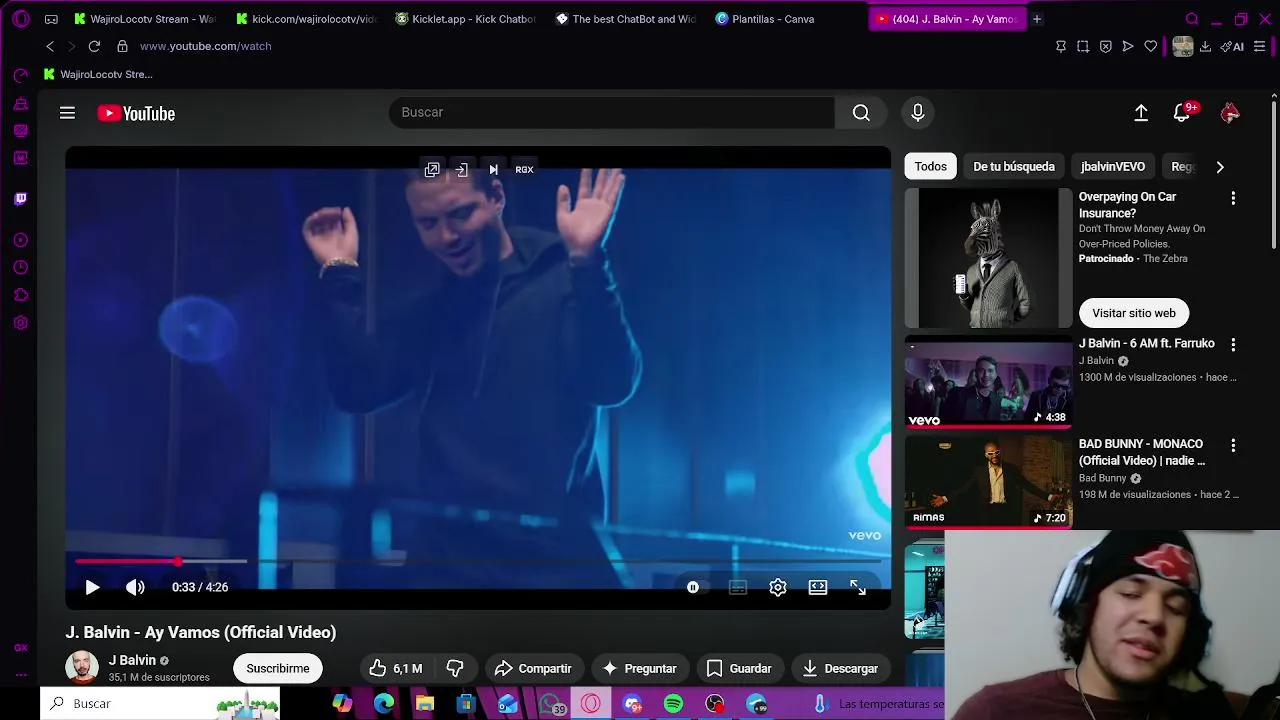Open a new browser tab
Screen dimensions: 1280x720
point(1037,19)
